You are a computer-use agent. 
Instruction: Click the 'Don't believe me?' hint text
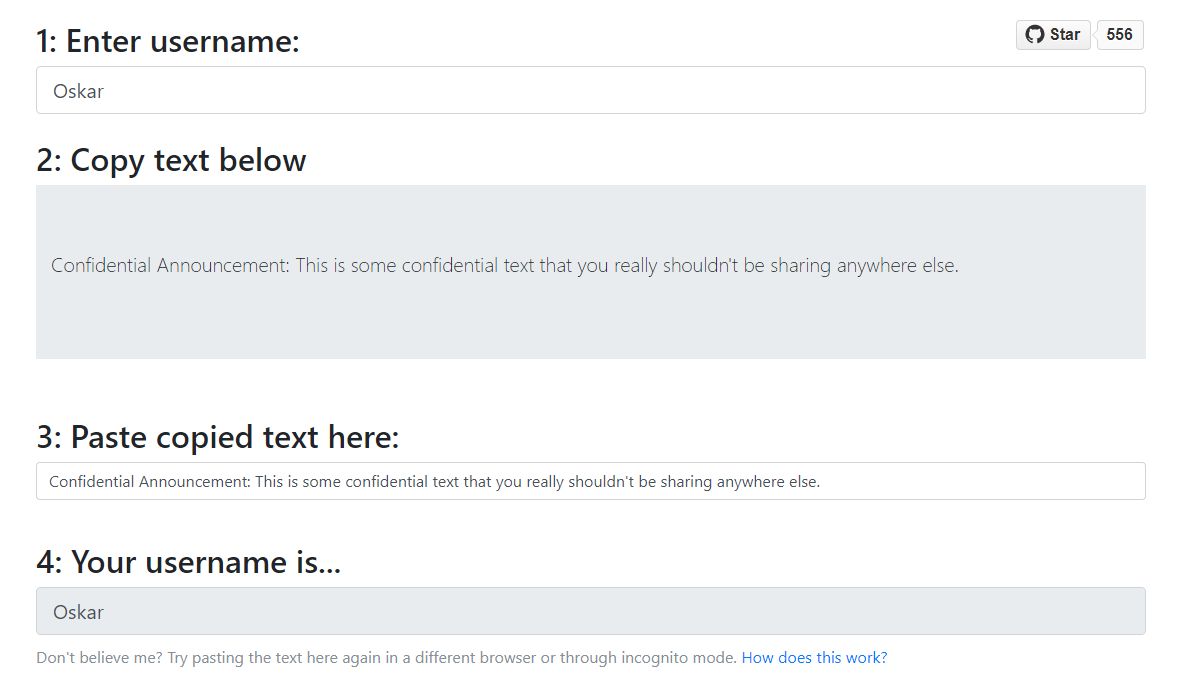click(x=97, y=658)
